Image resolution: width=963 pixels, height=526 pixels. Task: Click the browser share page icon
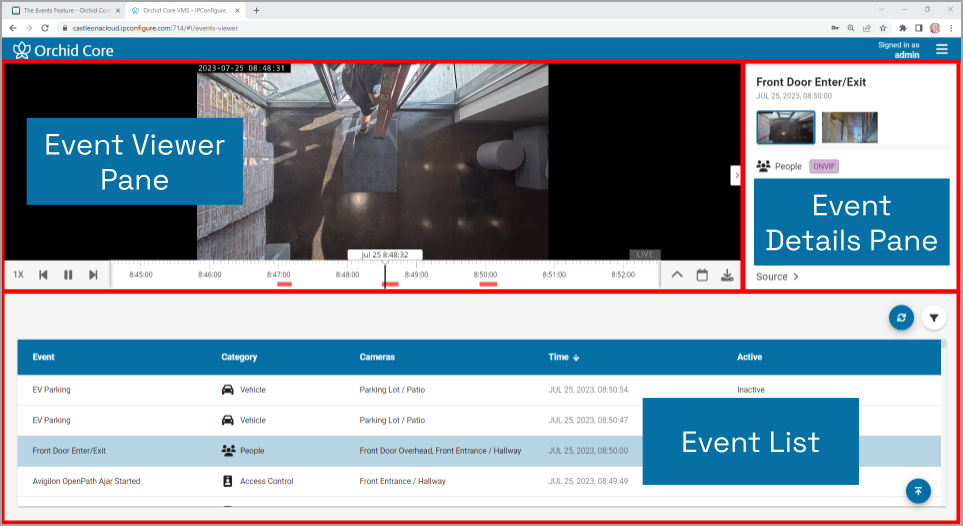[867, 28]
